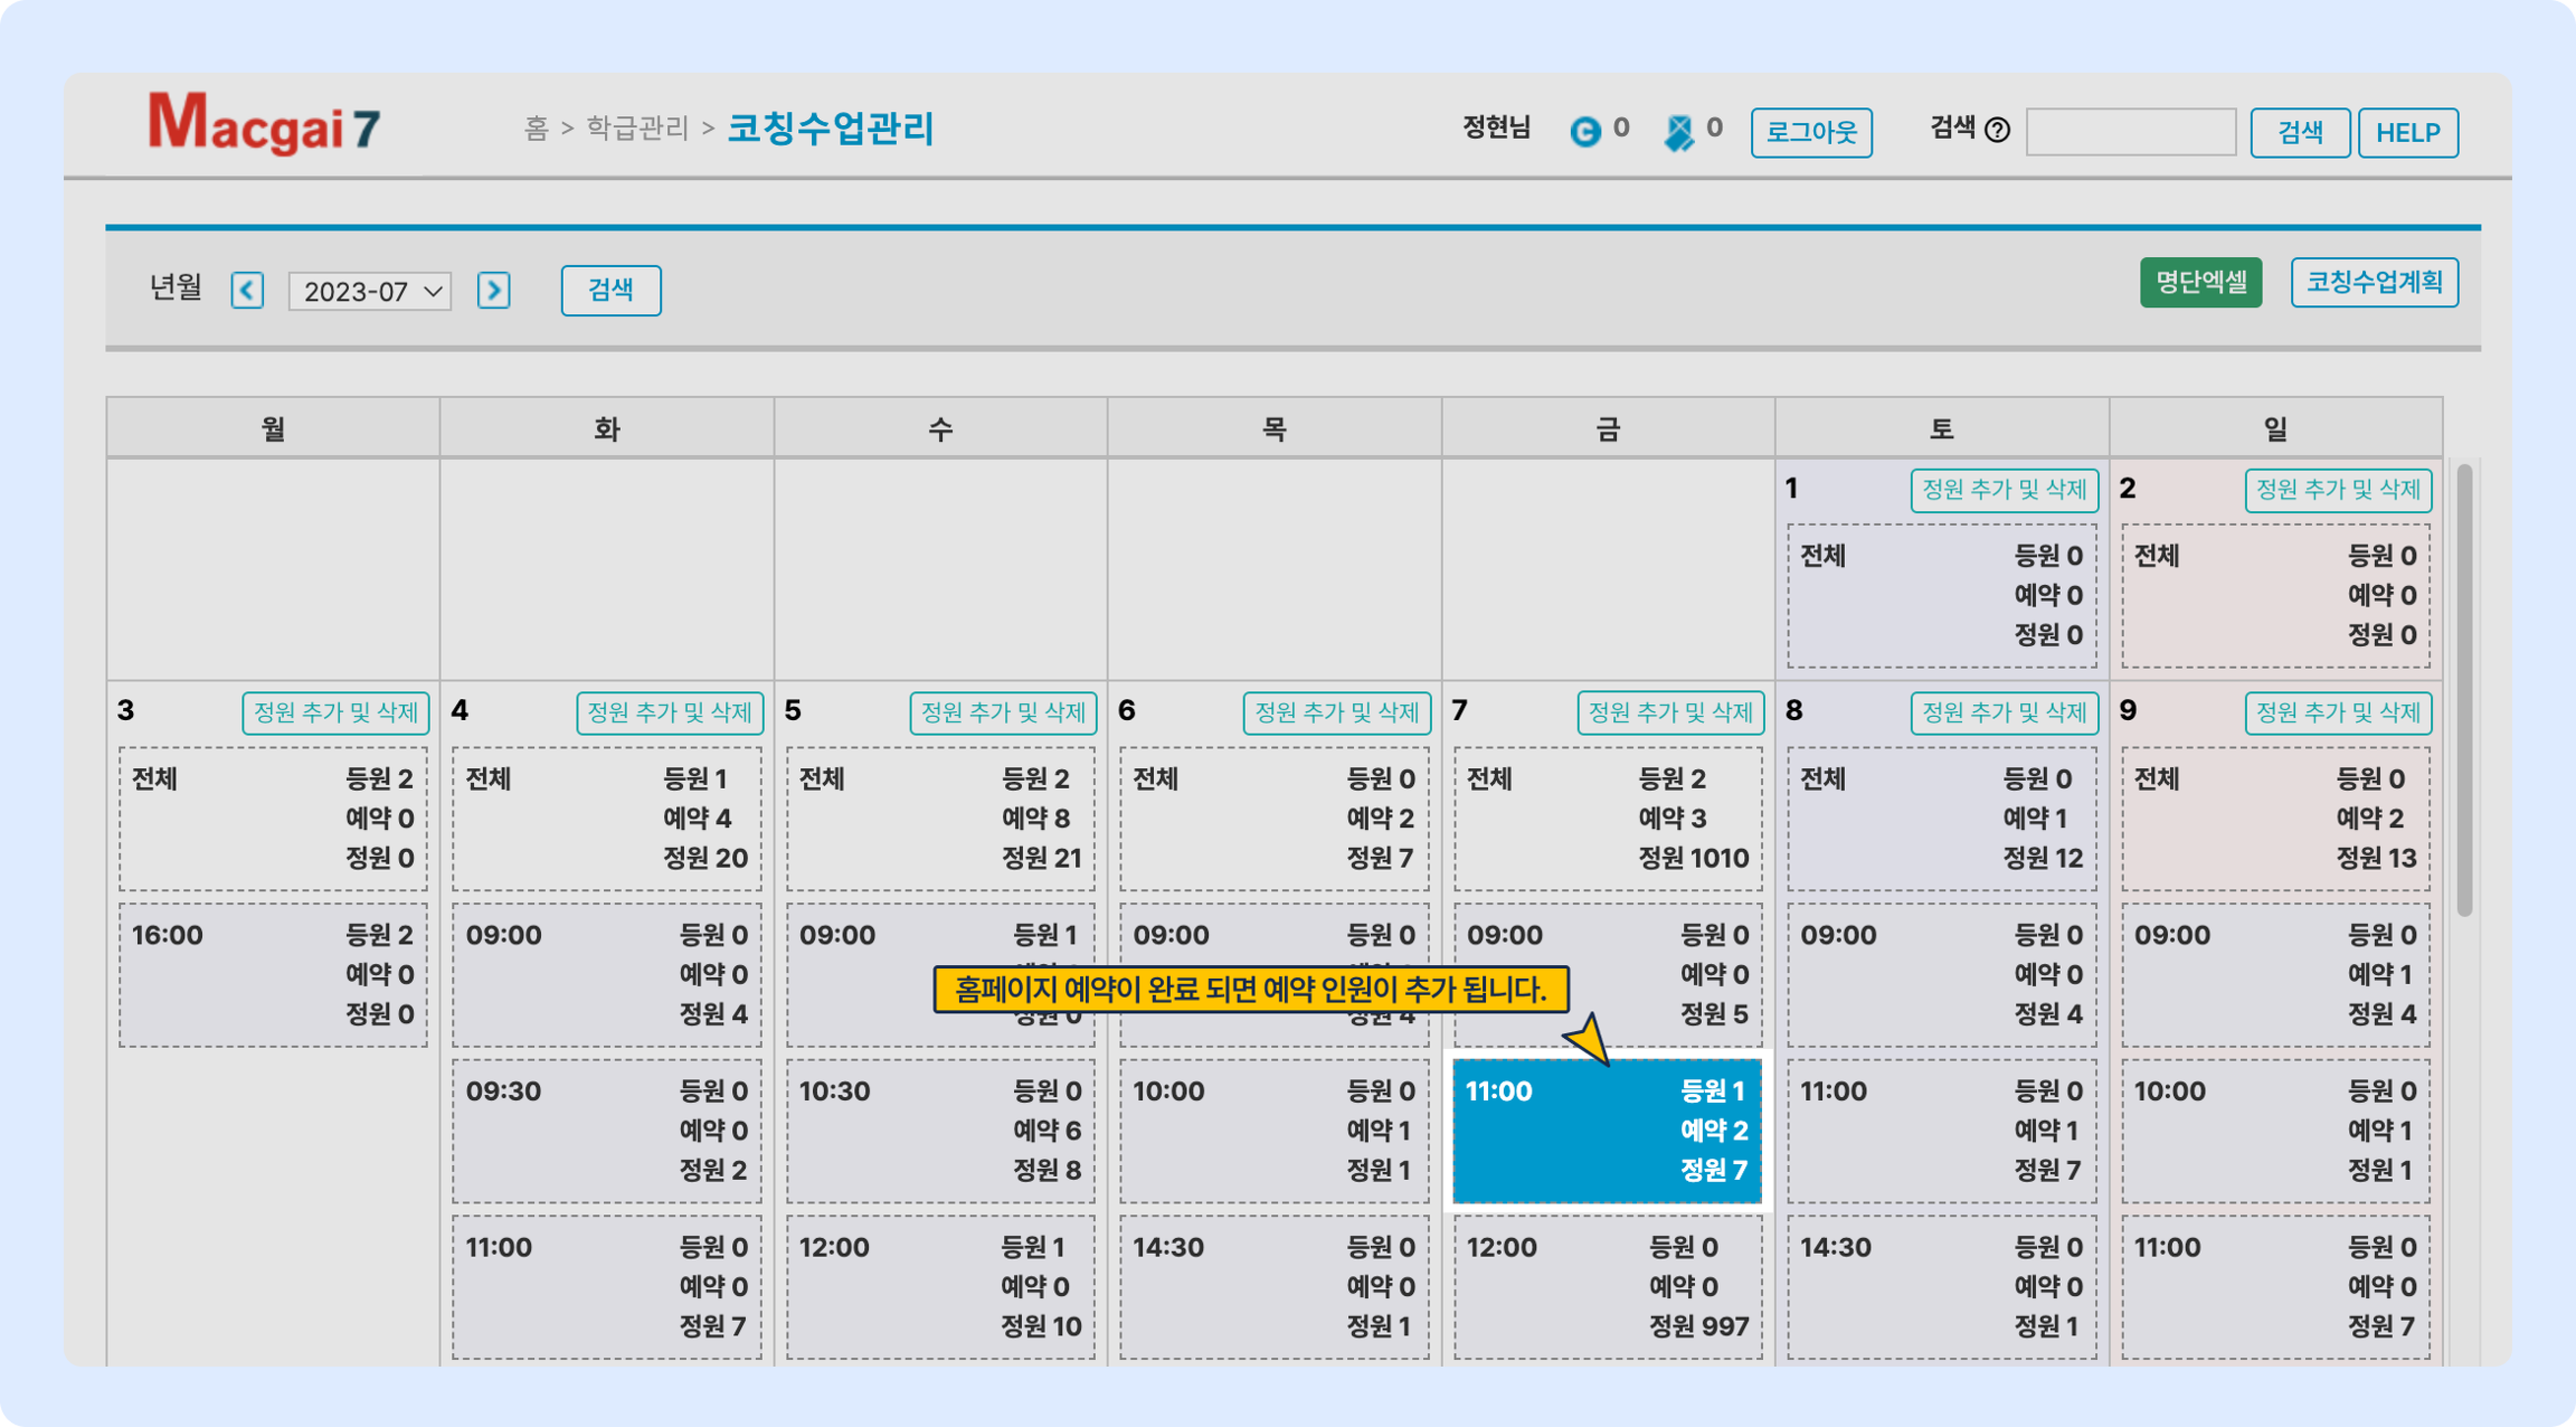
Task: Click the calendar vertical scrollbar
Action: 2464,690
